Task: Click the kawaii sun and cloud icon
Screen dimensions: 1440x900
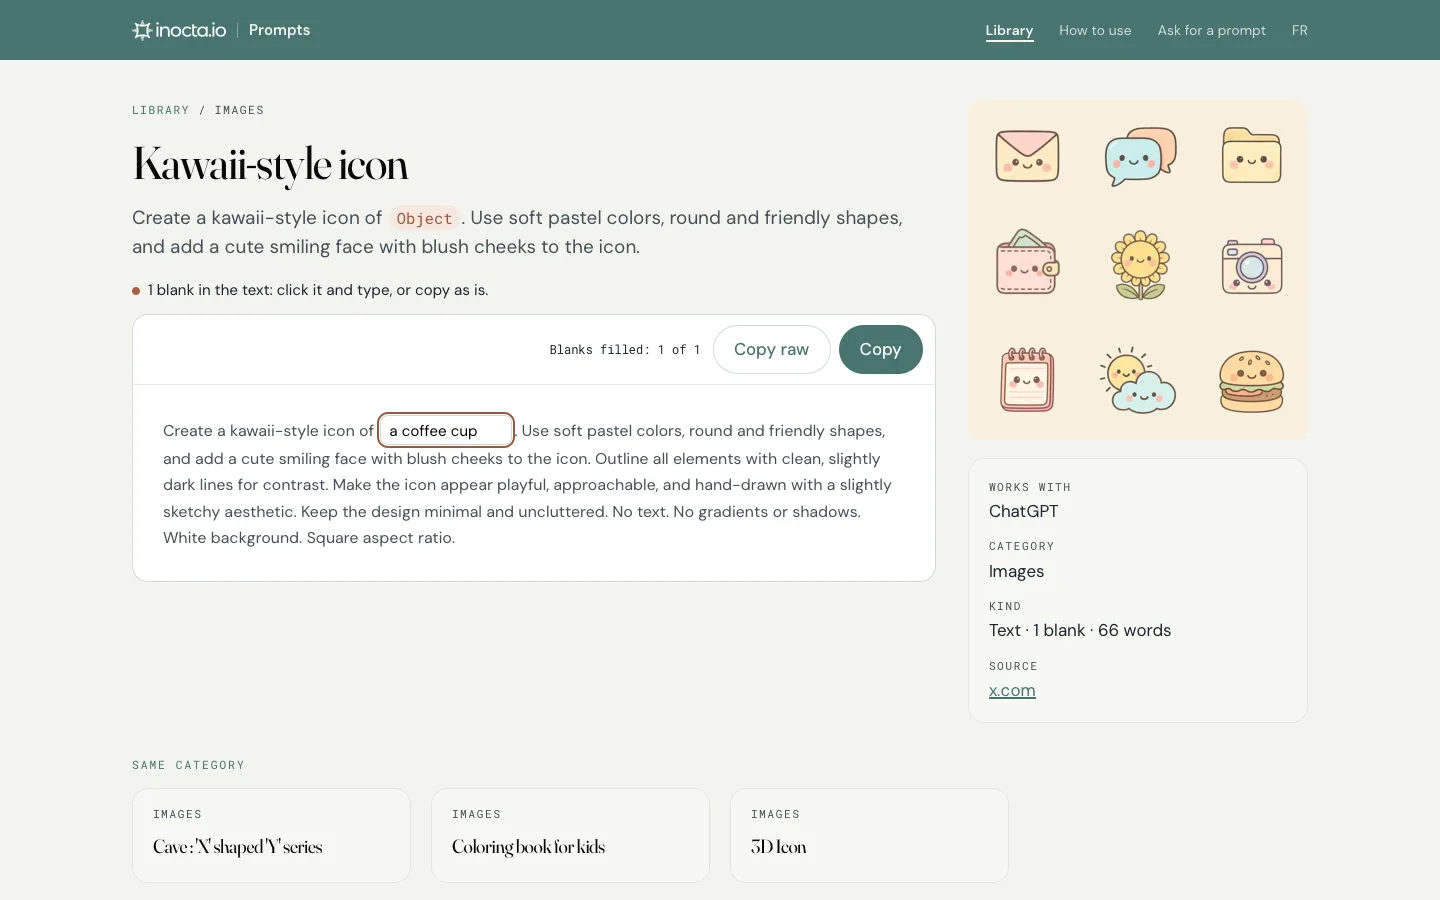Action: 1138,381
